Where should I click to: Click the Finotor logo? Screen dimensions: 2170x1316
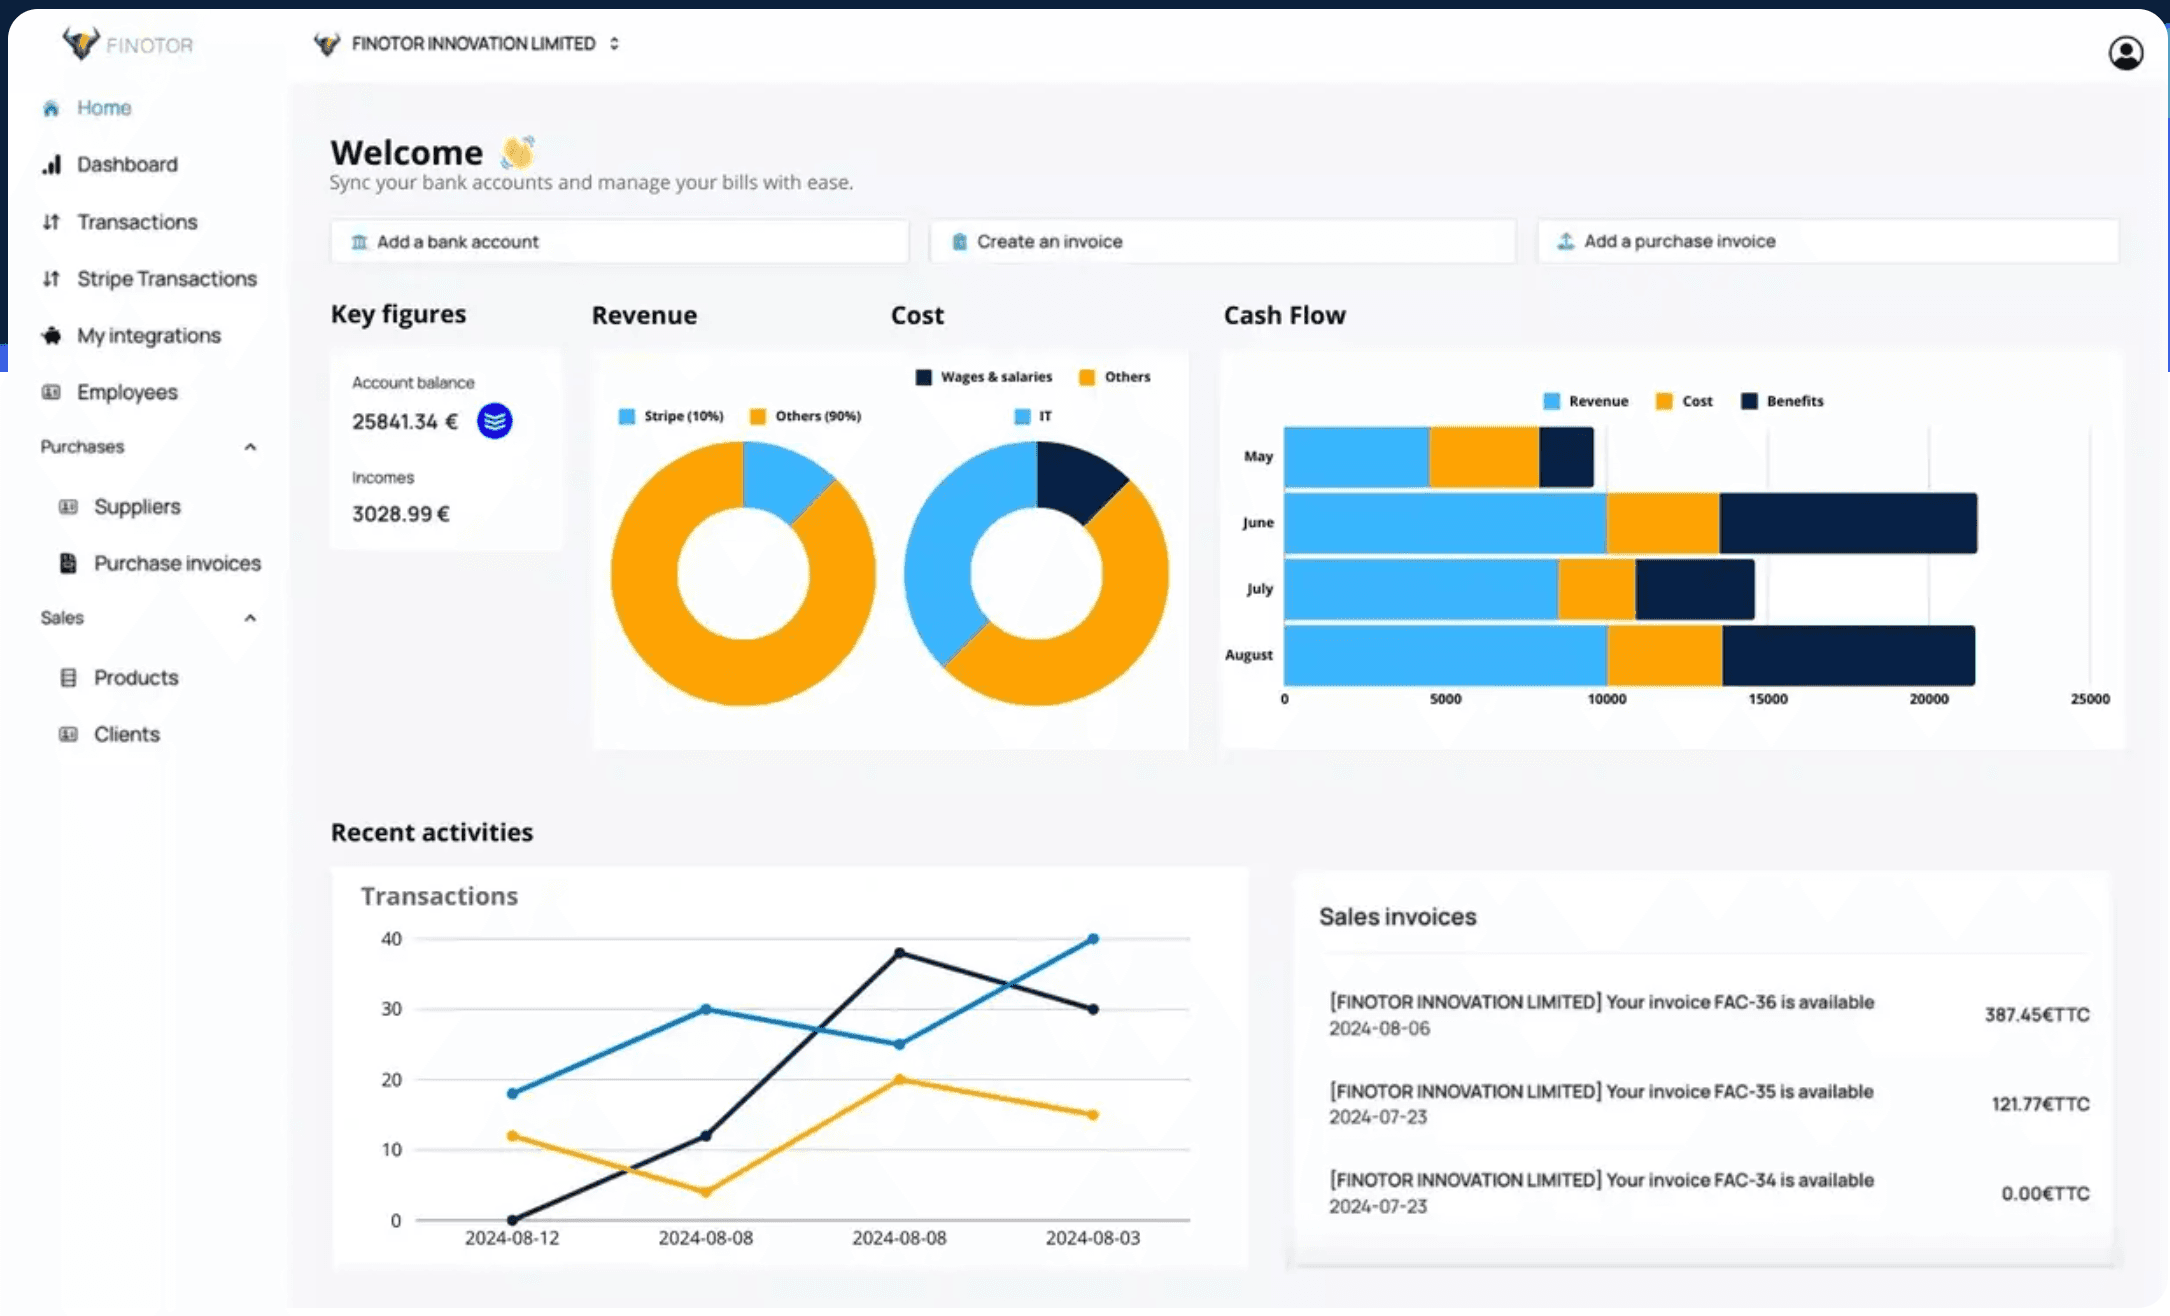[x=128, y=44]
